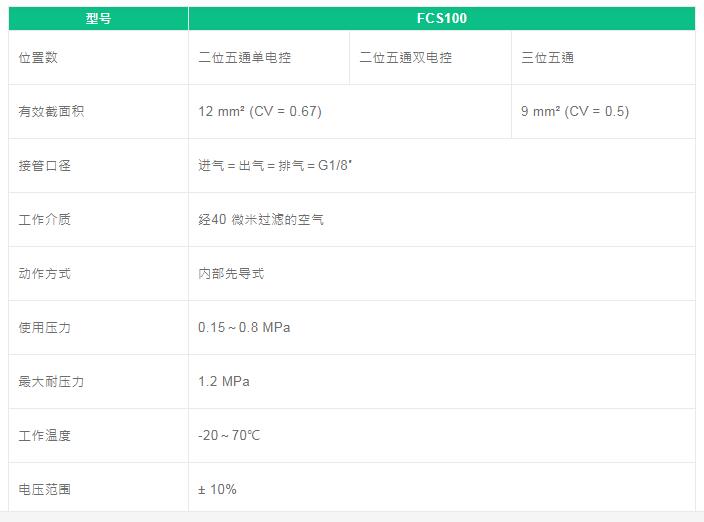Click the 电压范围 row label

45,490
